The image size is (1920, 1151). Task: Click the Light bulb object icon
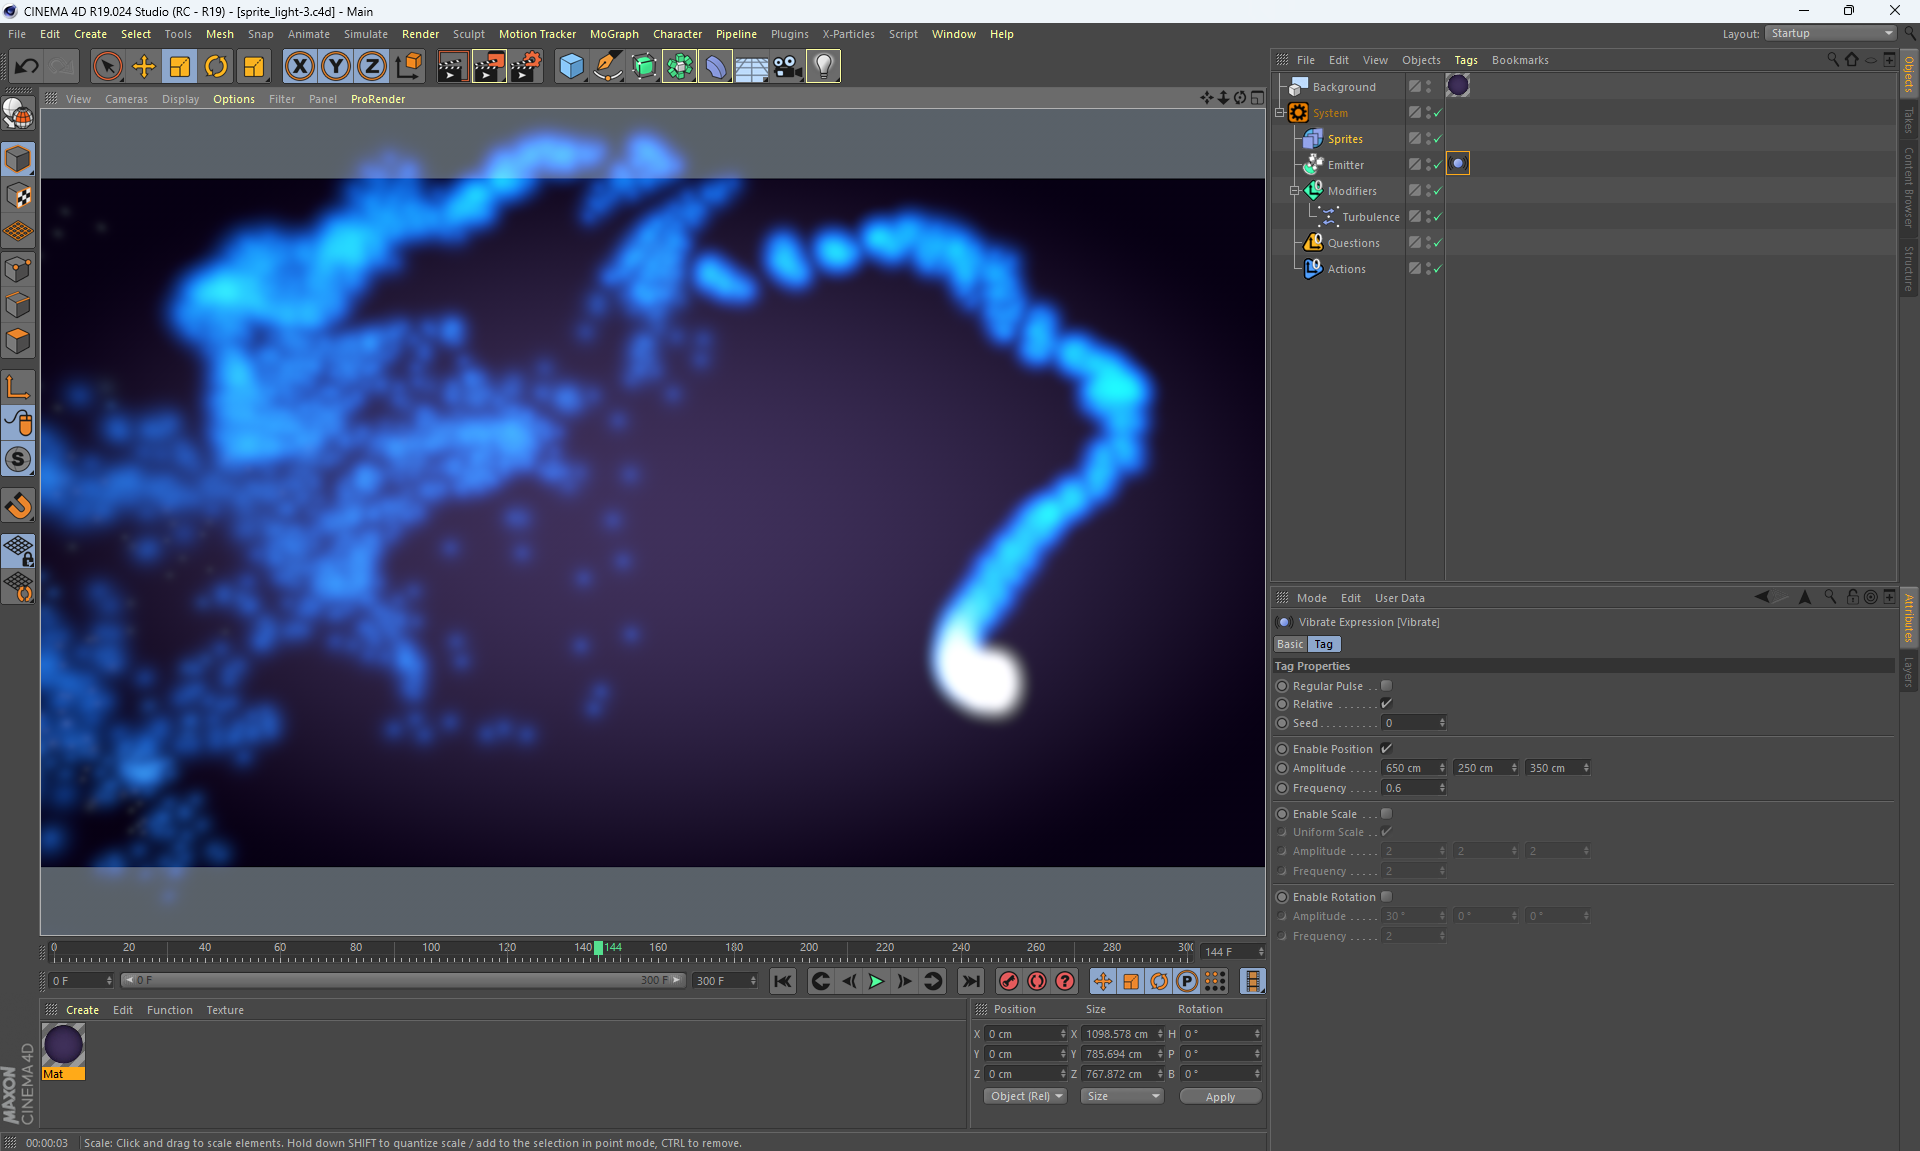pos(823,67)
